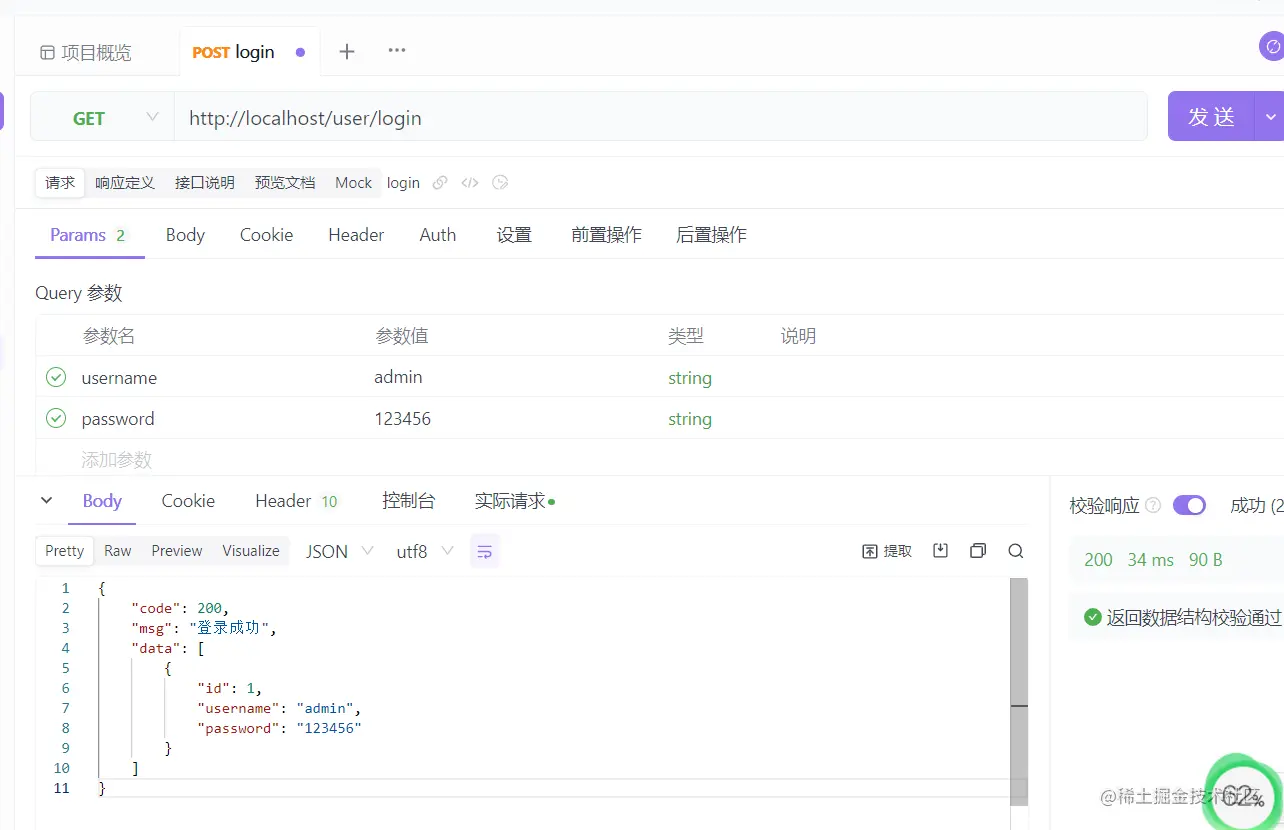Click the 62% green progress indicator
The image size is (1284, 830).
[1243, 795]
